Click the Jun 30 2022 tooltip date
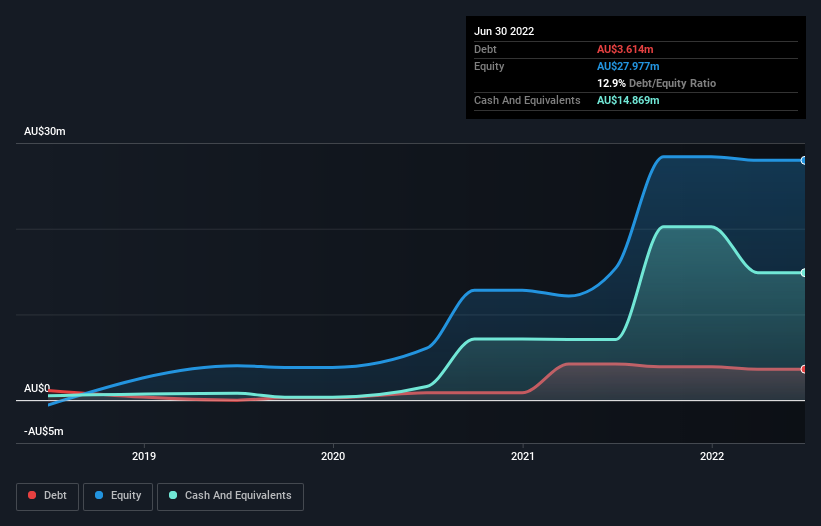Viewport: 821px width, 526px height. [x=504, y=31]
